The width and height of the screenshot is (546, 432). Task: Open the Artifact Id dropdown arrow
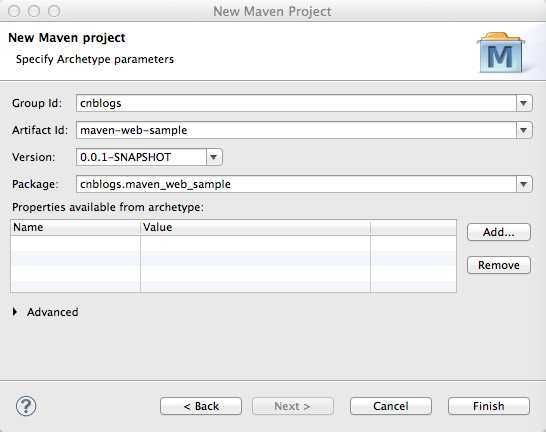tap(524, 130)
